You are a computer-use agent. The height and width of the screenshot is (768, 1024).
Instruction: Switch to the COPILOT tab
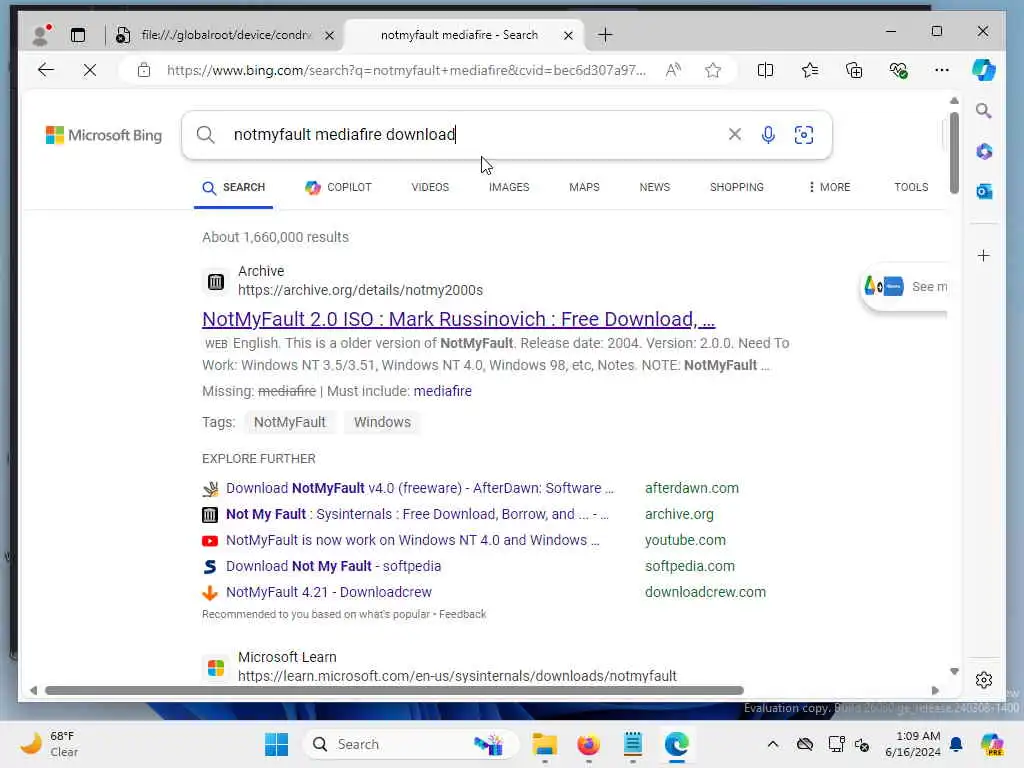coord(338,187)
